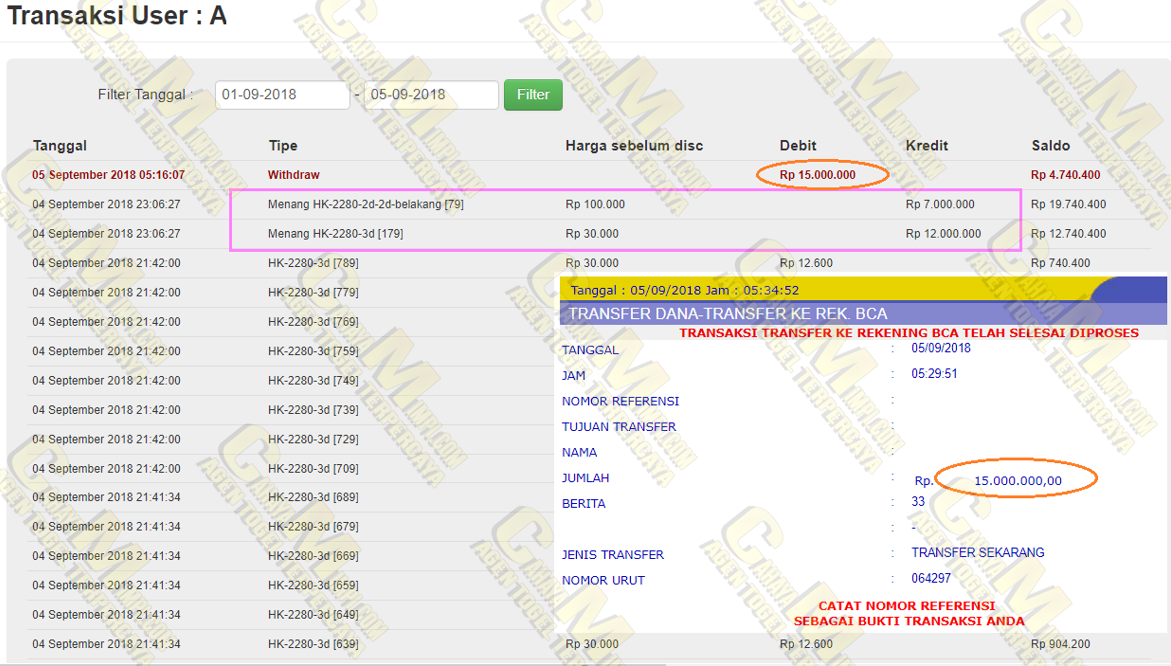The image size is (1171, 666).
Task: Click the green Filter button
Action: click(533, 95)
